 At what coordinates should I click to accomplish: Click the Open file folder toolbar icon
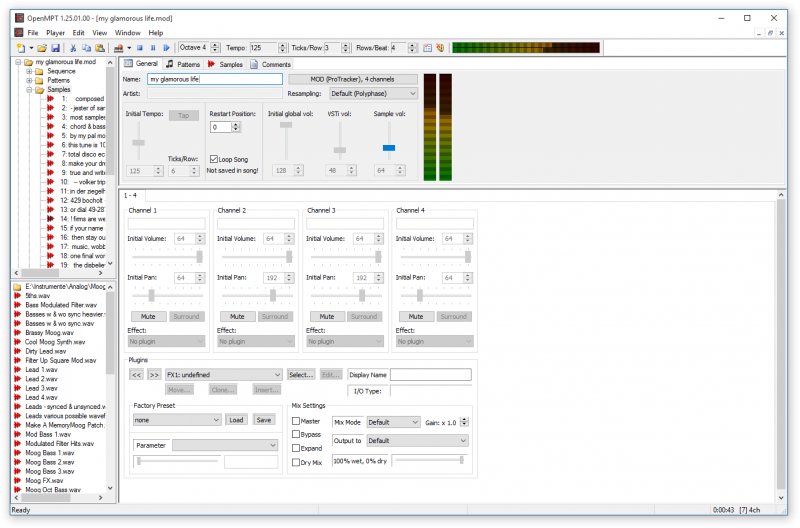click(42, 48)
